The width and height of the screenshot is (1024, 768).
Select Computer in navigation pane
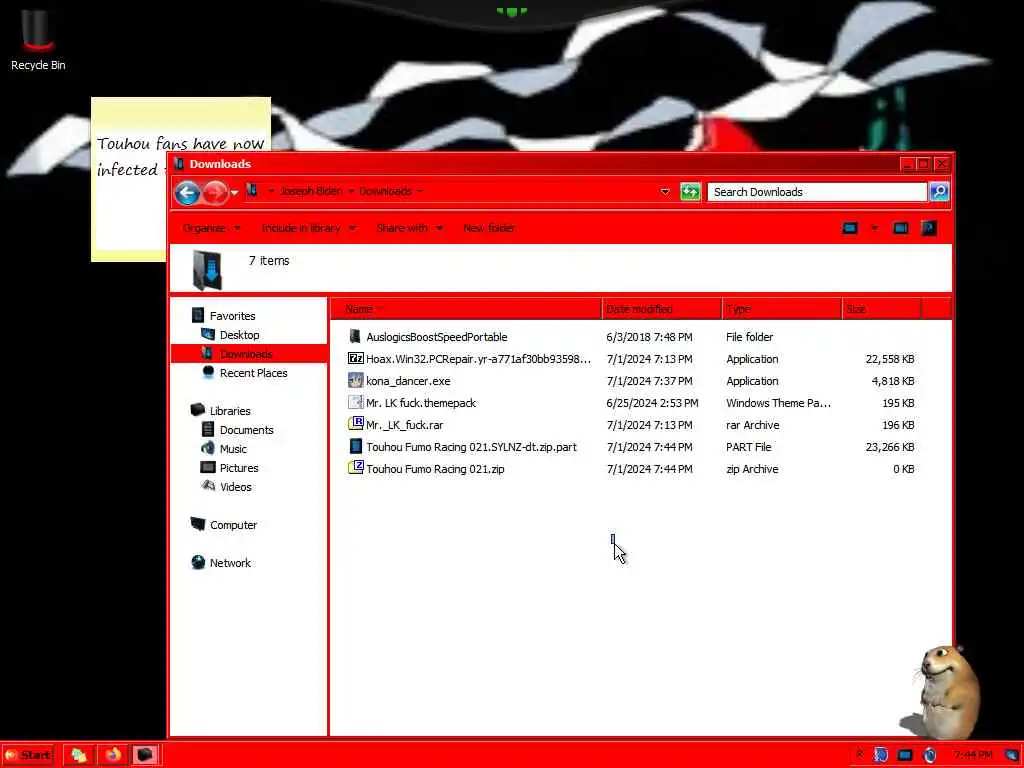[x=232, y=524]
